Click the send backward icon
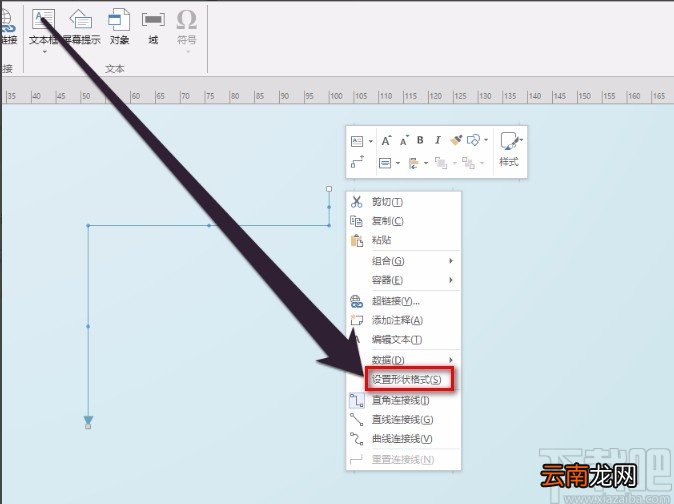 pyautogui.click(x=468, y=163)
